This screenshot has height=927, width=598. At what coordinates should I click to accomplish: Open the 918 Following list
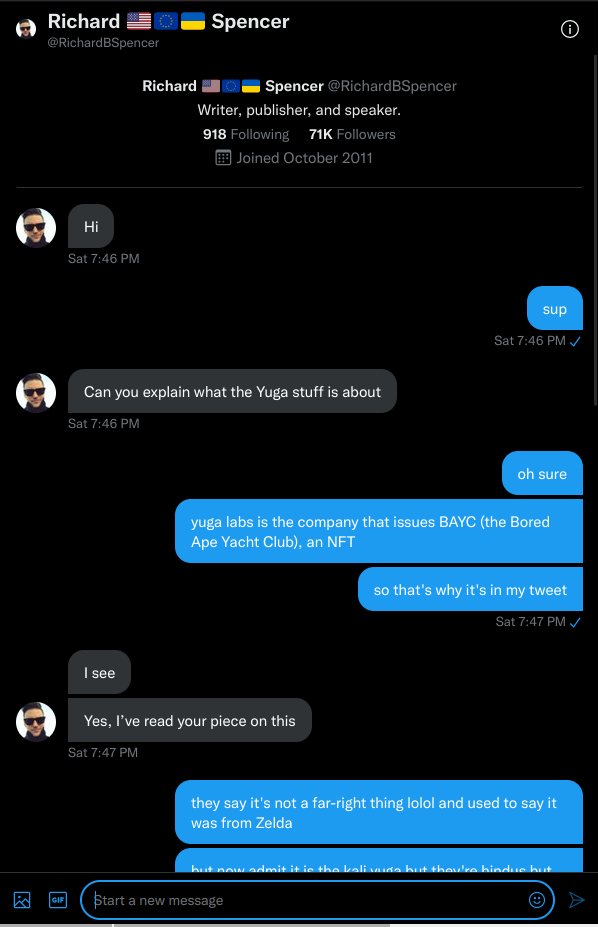pos(245,134)
